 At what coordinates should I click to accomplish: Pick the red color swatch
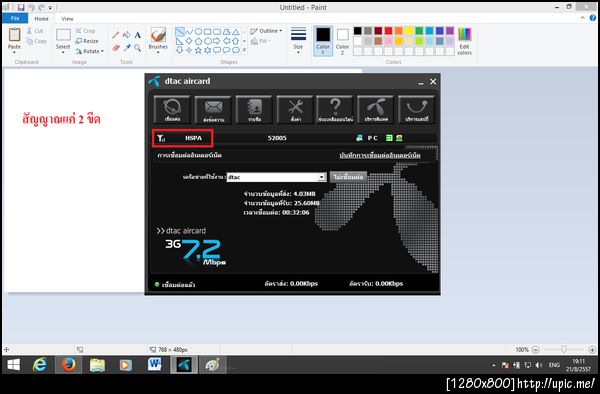pyautogui.click(x=388, y=31)
